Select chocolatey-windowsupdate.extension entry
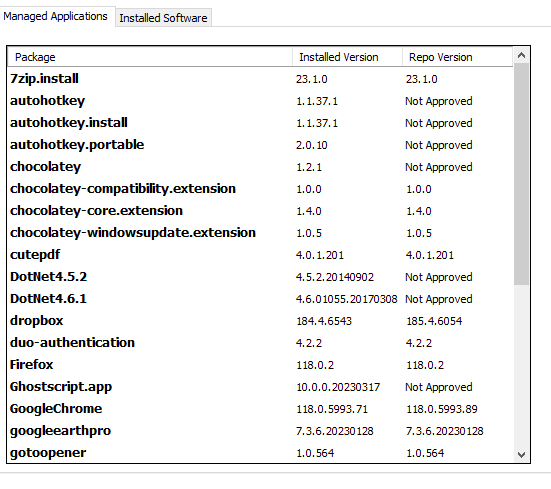The width and height of the screenshot is (551, 489). (260, 233)
